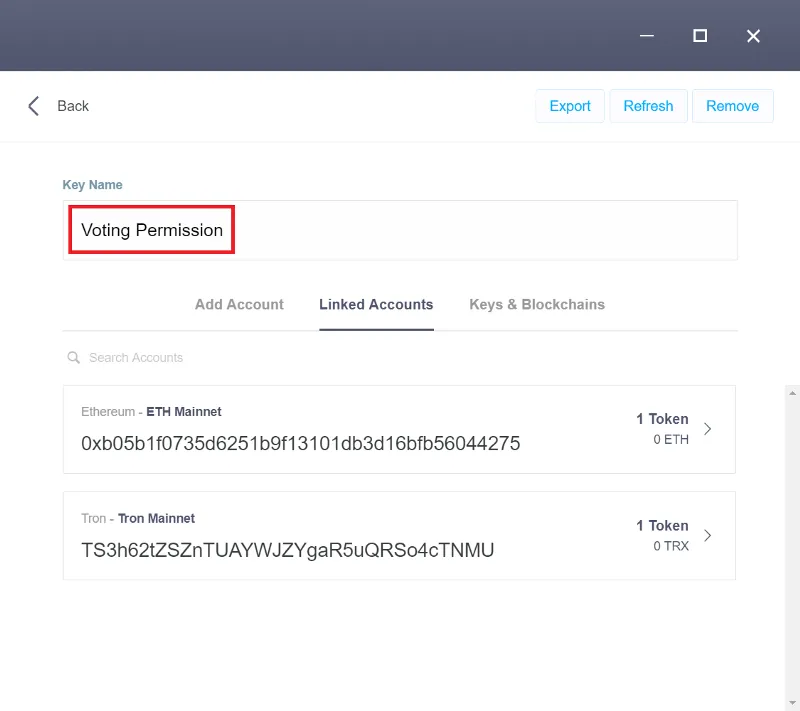Screen dimensions: 800x711
Task: Click the 0 ETH balance
Action: [x=671, y=439]
